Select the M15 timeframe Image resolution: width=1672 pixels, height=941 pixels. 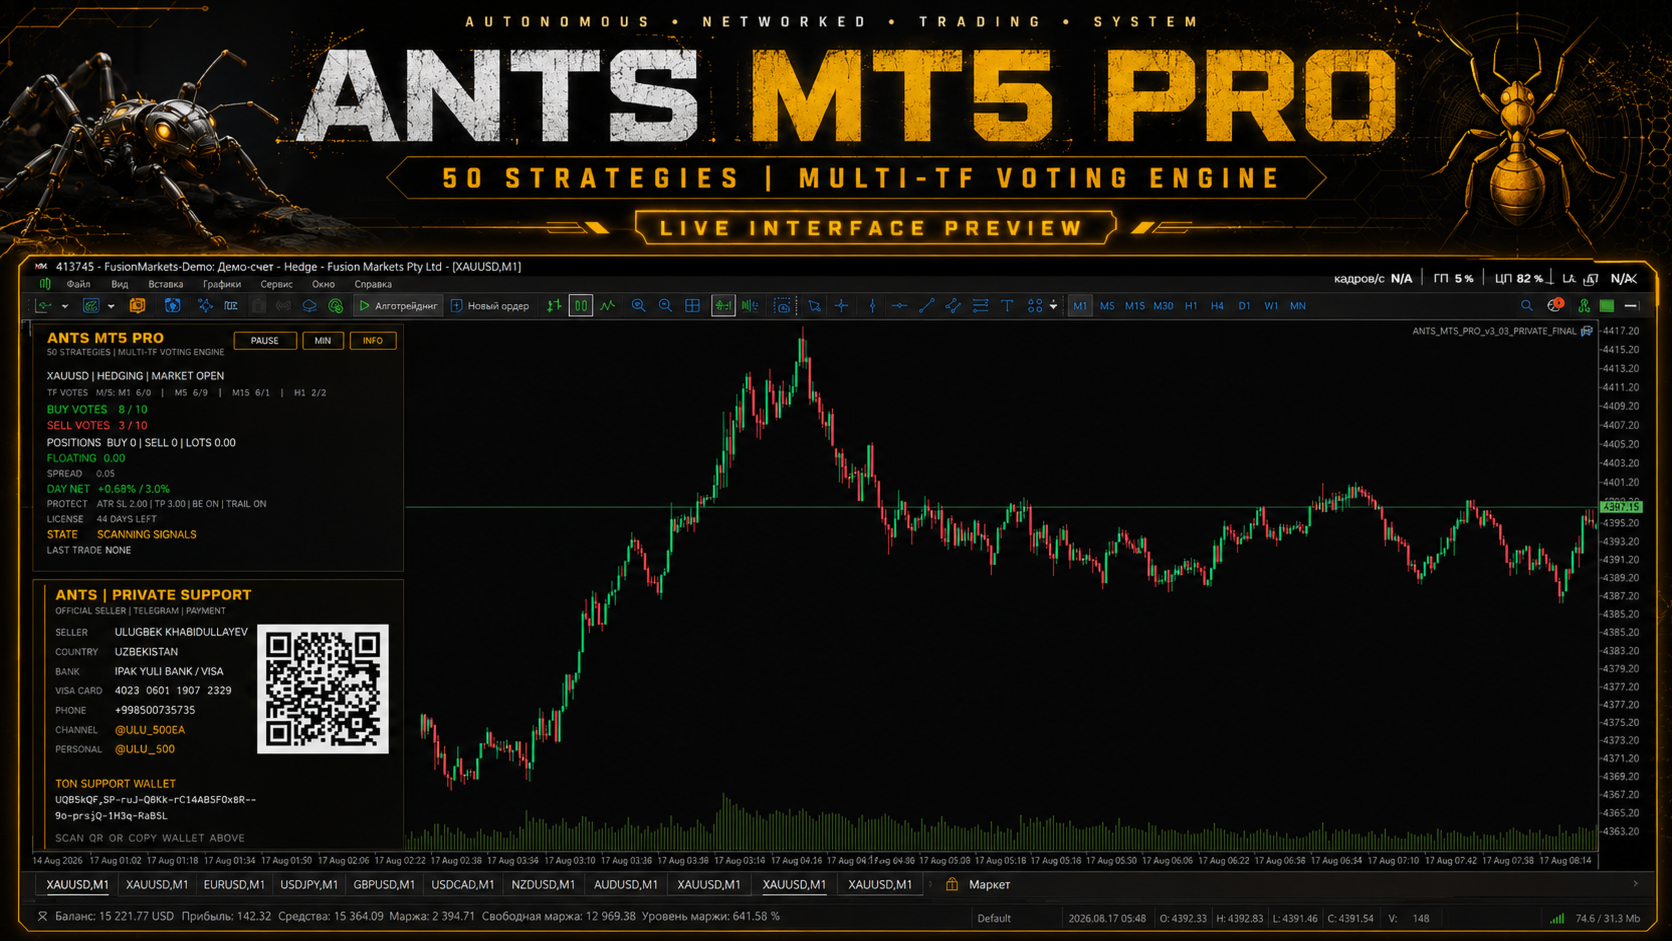[x=1135, y=306]
